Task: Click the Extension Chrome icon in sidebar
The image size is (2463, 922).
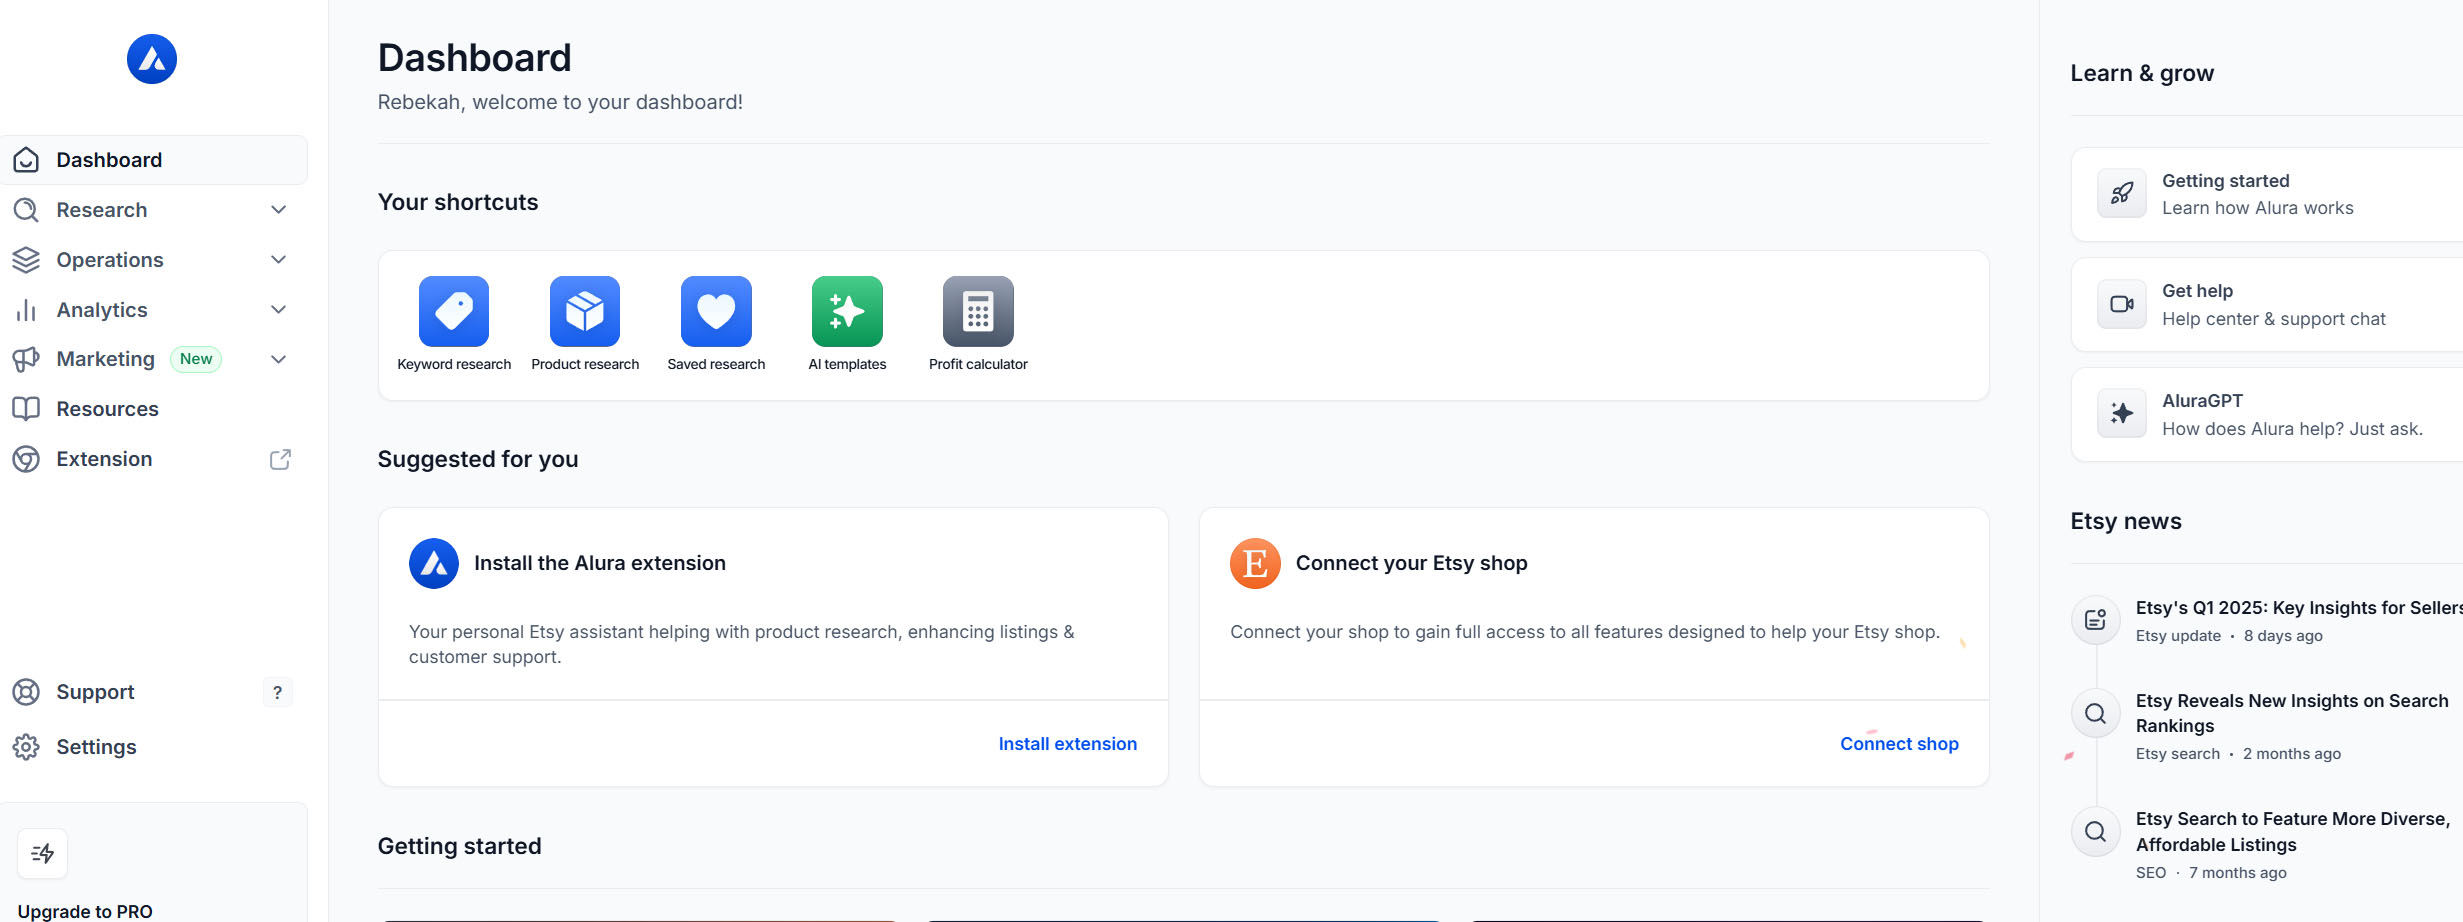Action: [x=26, y=459]
